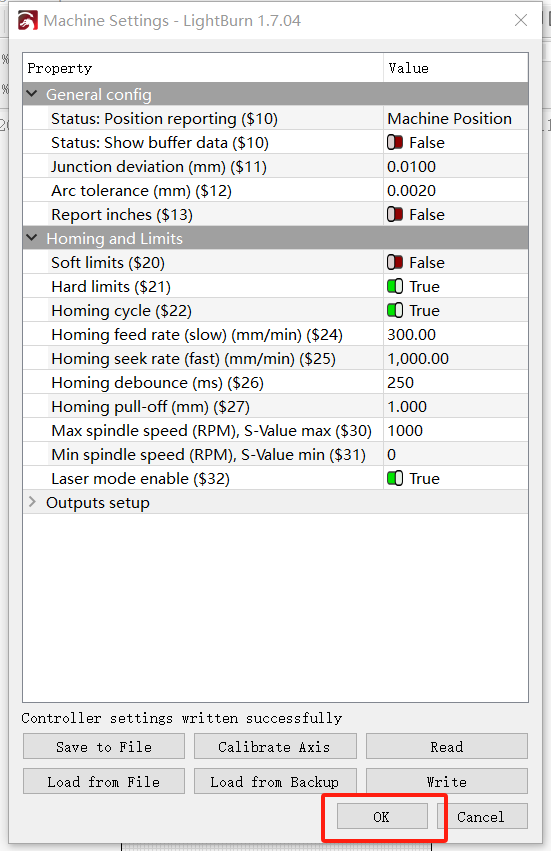Image resolution: width=551 pixels, height=851 pixels.
Task: Toggle Homing cycle ($22) switch
Action: [395, 310]
